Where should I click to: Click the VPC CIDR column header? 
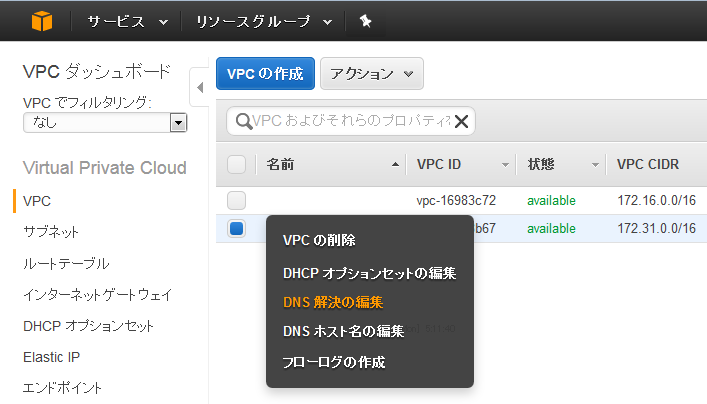[x=648, y=165]
